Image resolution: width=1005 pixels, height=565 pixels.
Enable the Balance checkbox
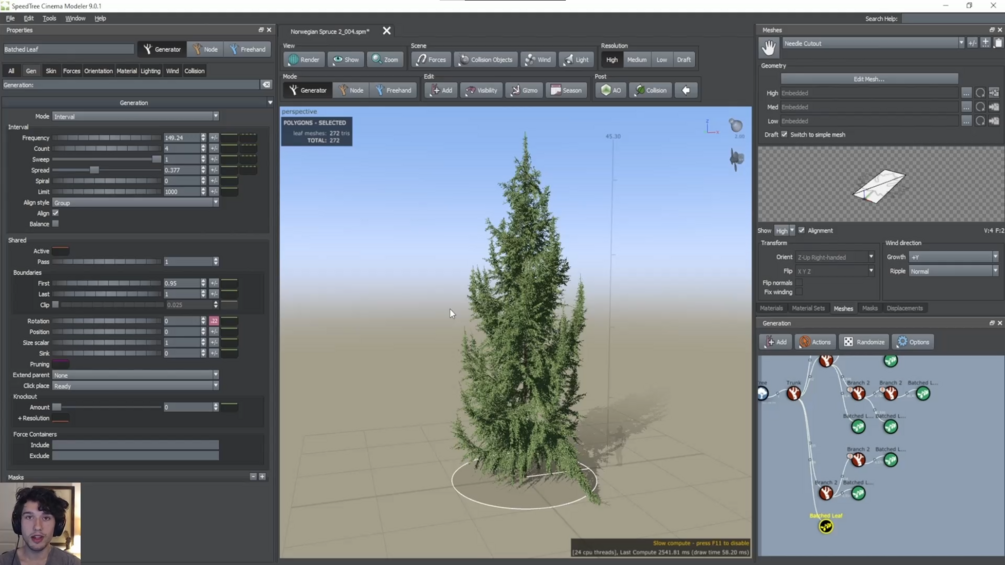(56, 224)
